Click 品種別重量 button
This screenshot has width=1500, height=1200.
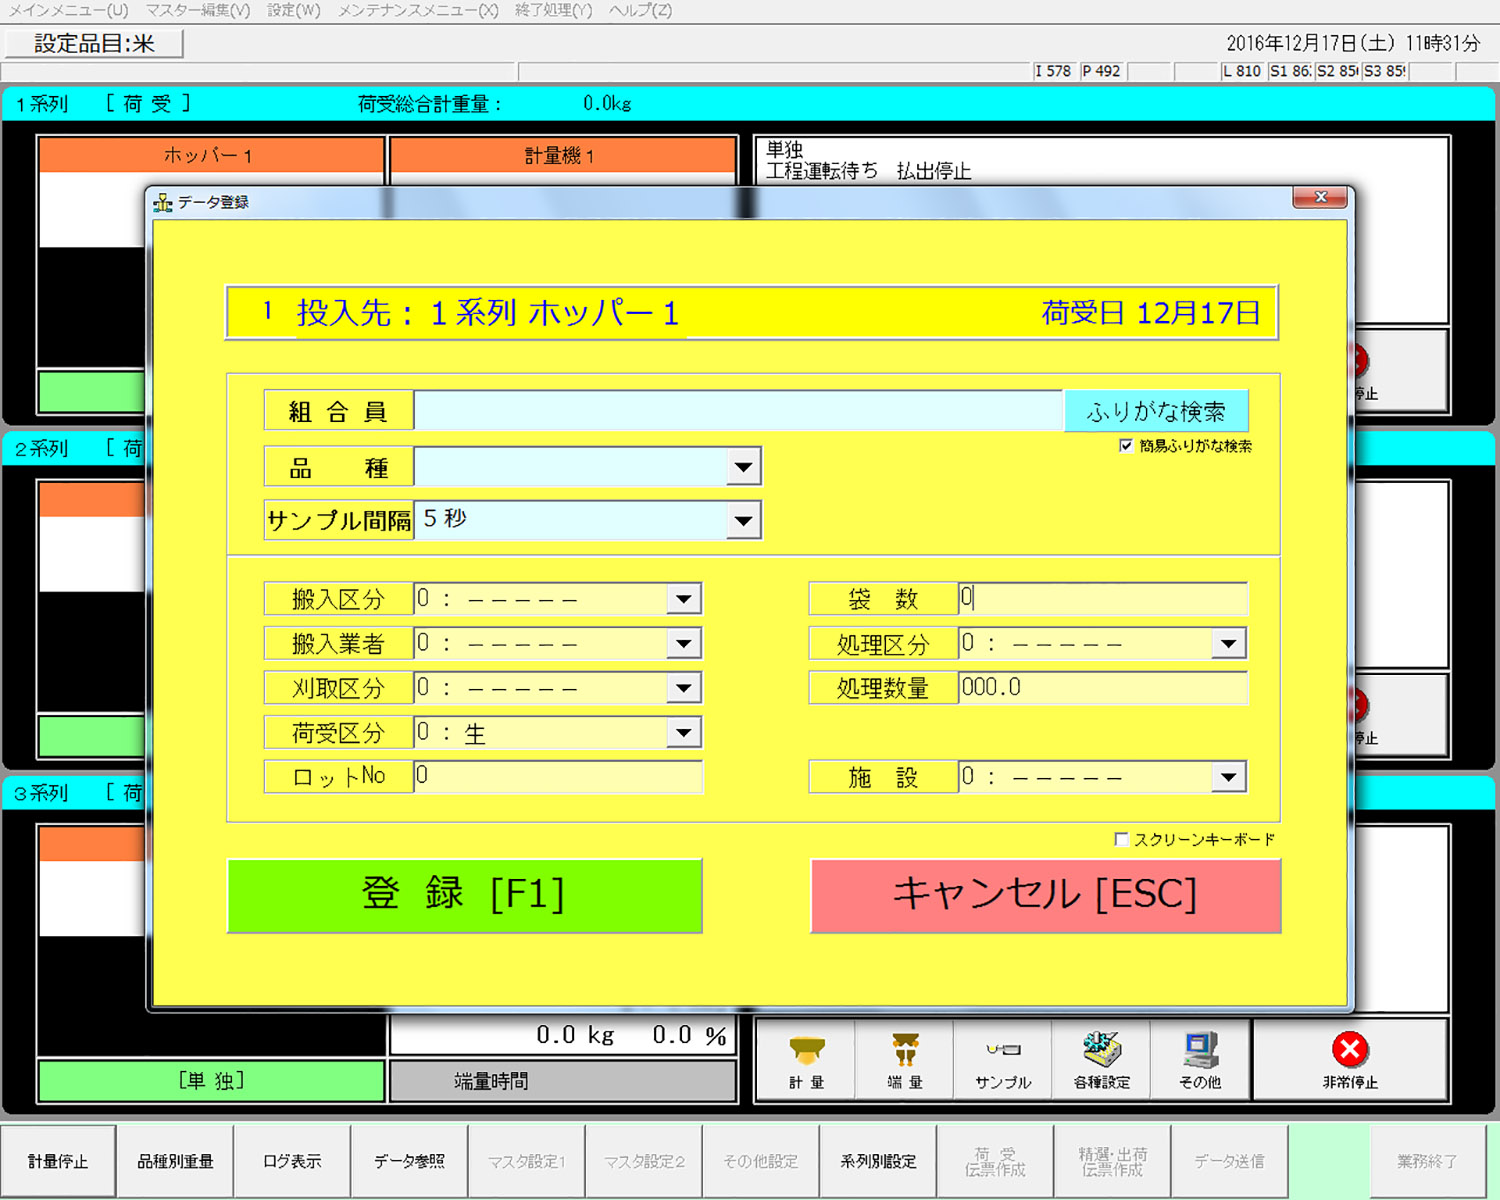click(175, 1161)
